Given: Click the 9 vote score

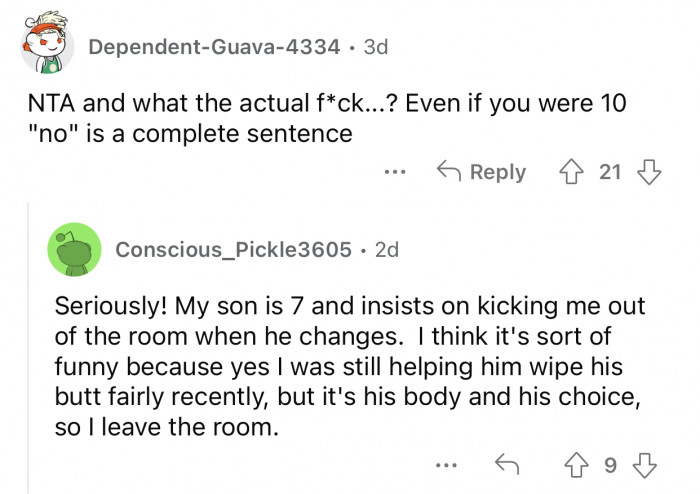Looking at the screenshot, I should (x=613, y=463).
